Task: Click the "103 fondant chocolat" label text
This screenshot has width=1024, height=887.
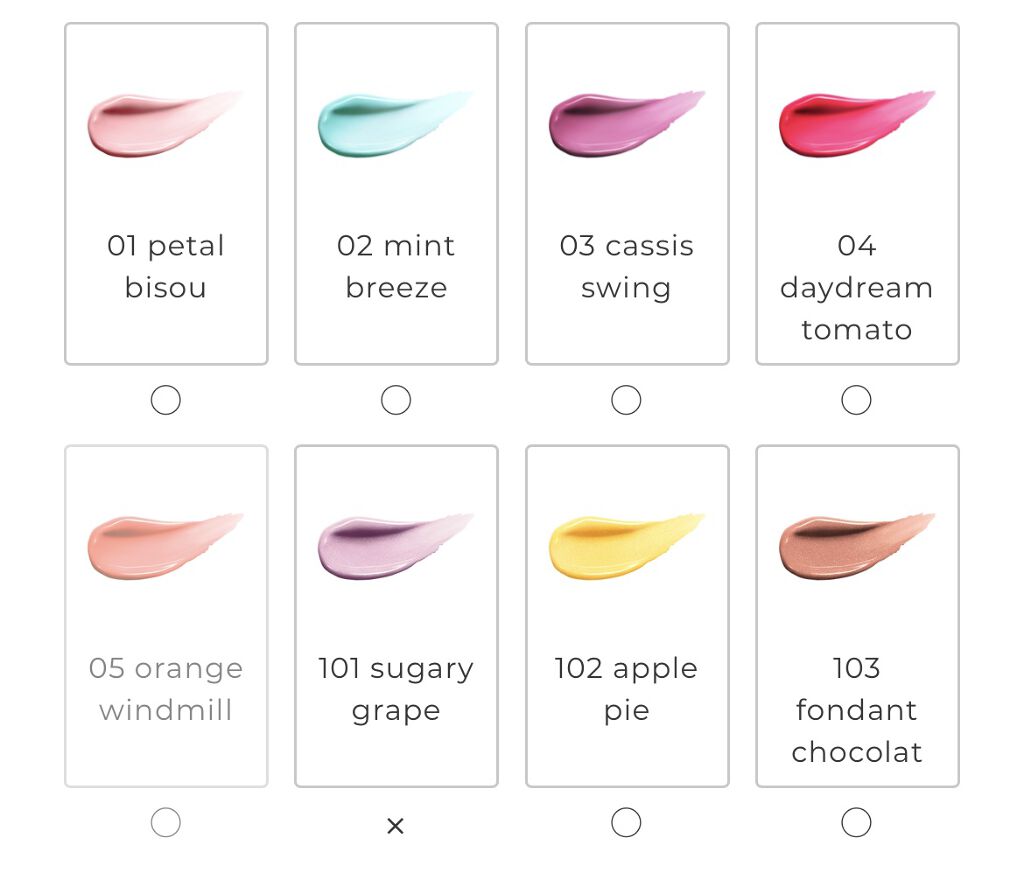Action: [857, 710]
